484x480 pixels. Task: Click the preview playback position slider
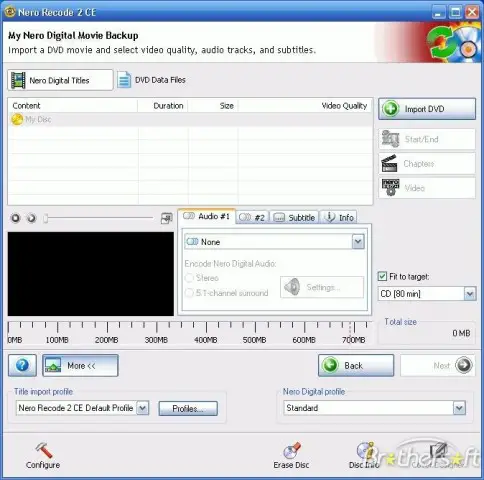(98, 218)
